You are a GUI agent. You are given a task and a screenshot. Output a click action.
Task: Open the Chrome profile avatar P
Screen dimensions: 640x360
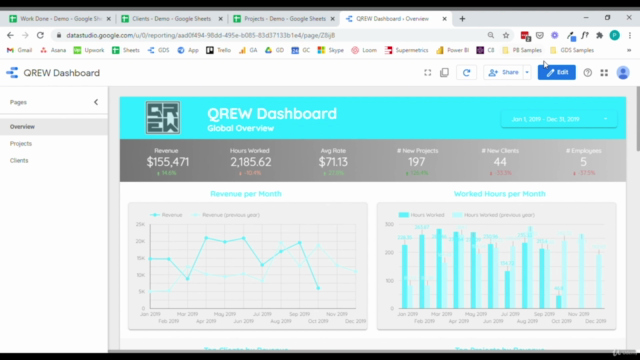[x=614, y=36]
